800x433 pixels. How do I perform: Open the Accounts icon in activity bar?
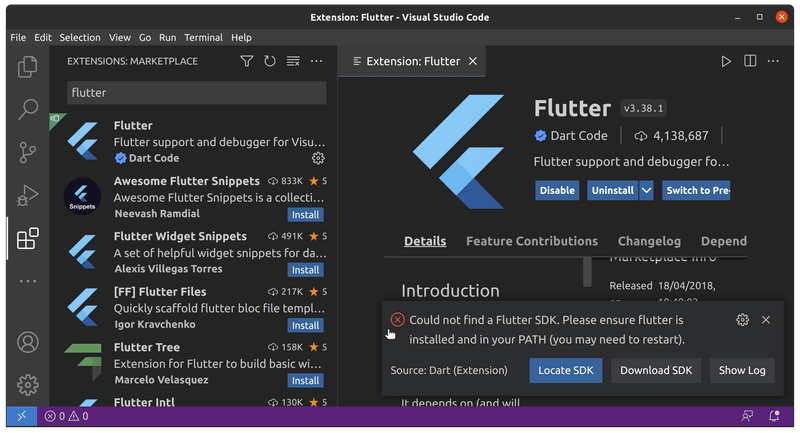pos(28,342)
